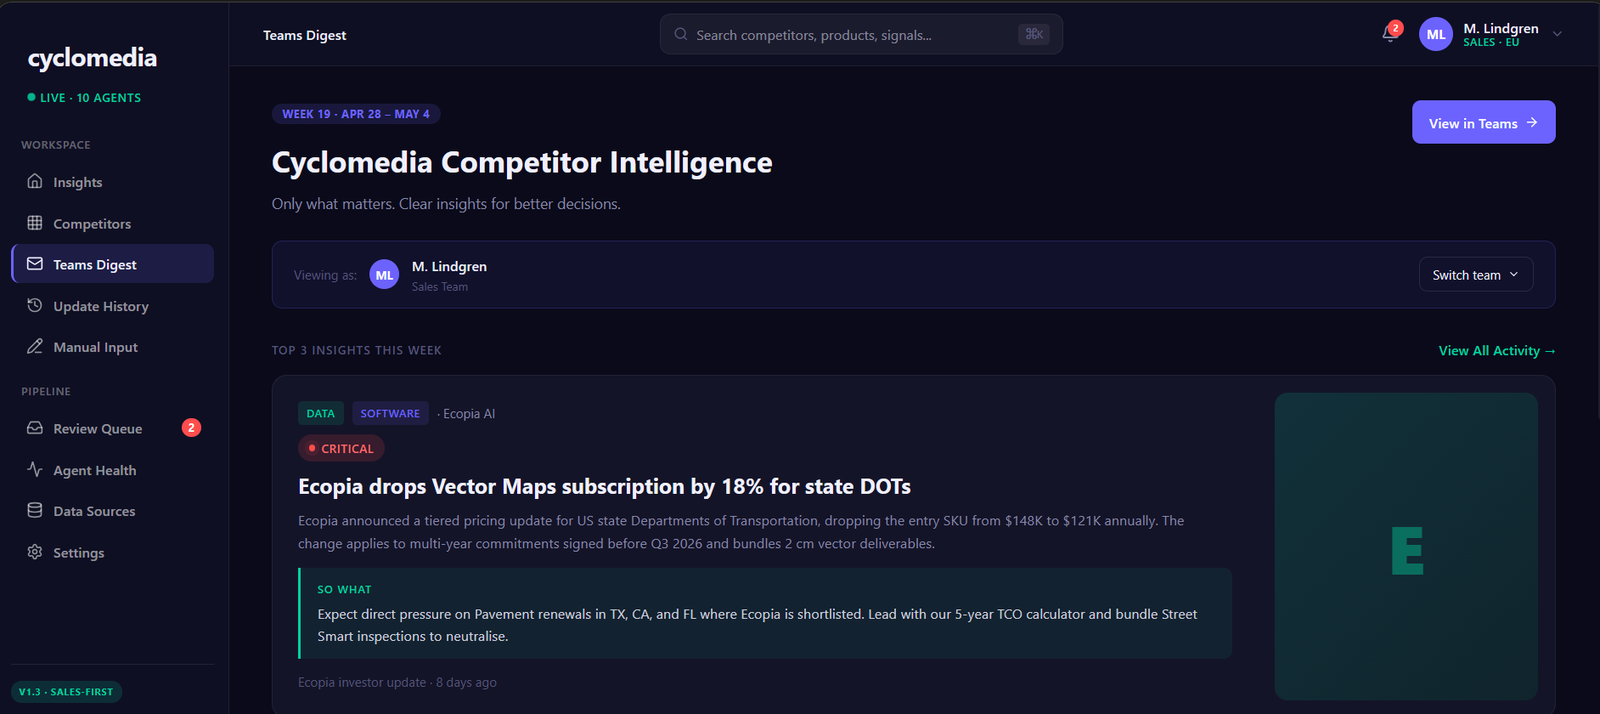This screenshot has width=1600, height=714.
Task: Click the TOP 3 INSIGHTS THIS WEEK heading
Action: click(356, 351)
